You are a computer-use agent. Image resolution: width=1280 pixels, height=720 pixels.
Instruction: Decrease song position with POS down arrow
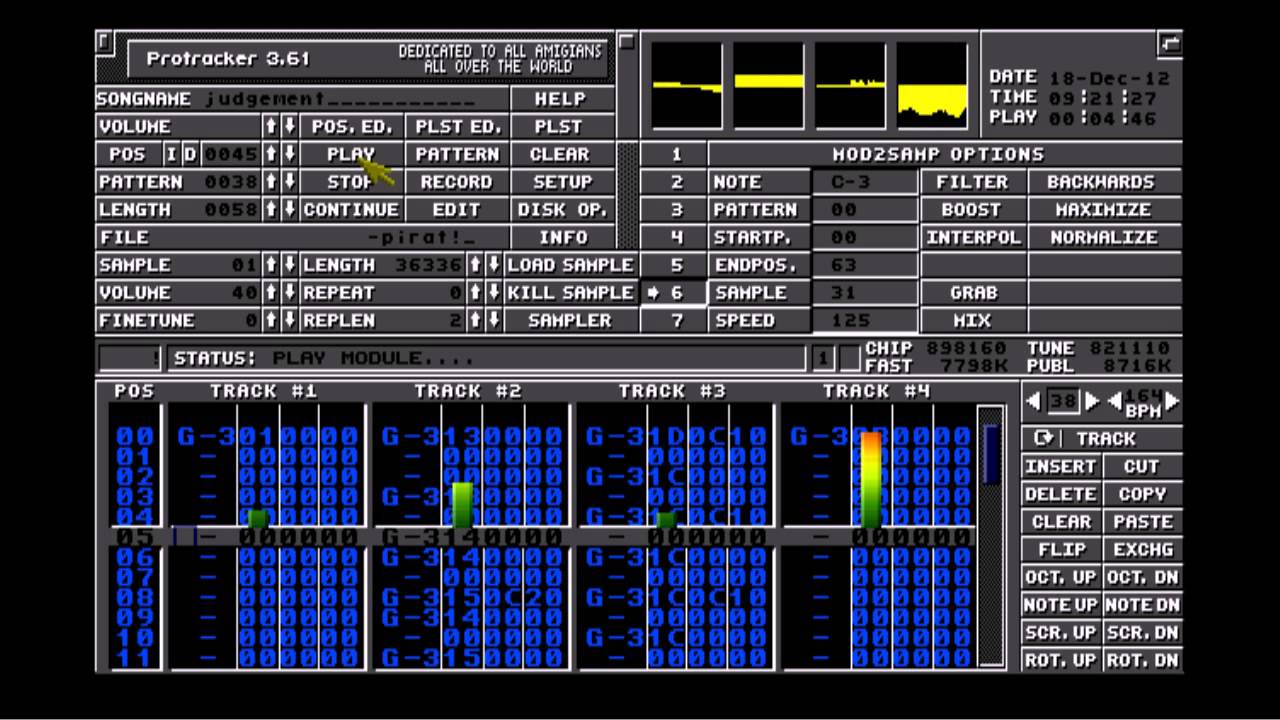click(x=289, y=155)
